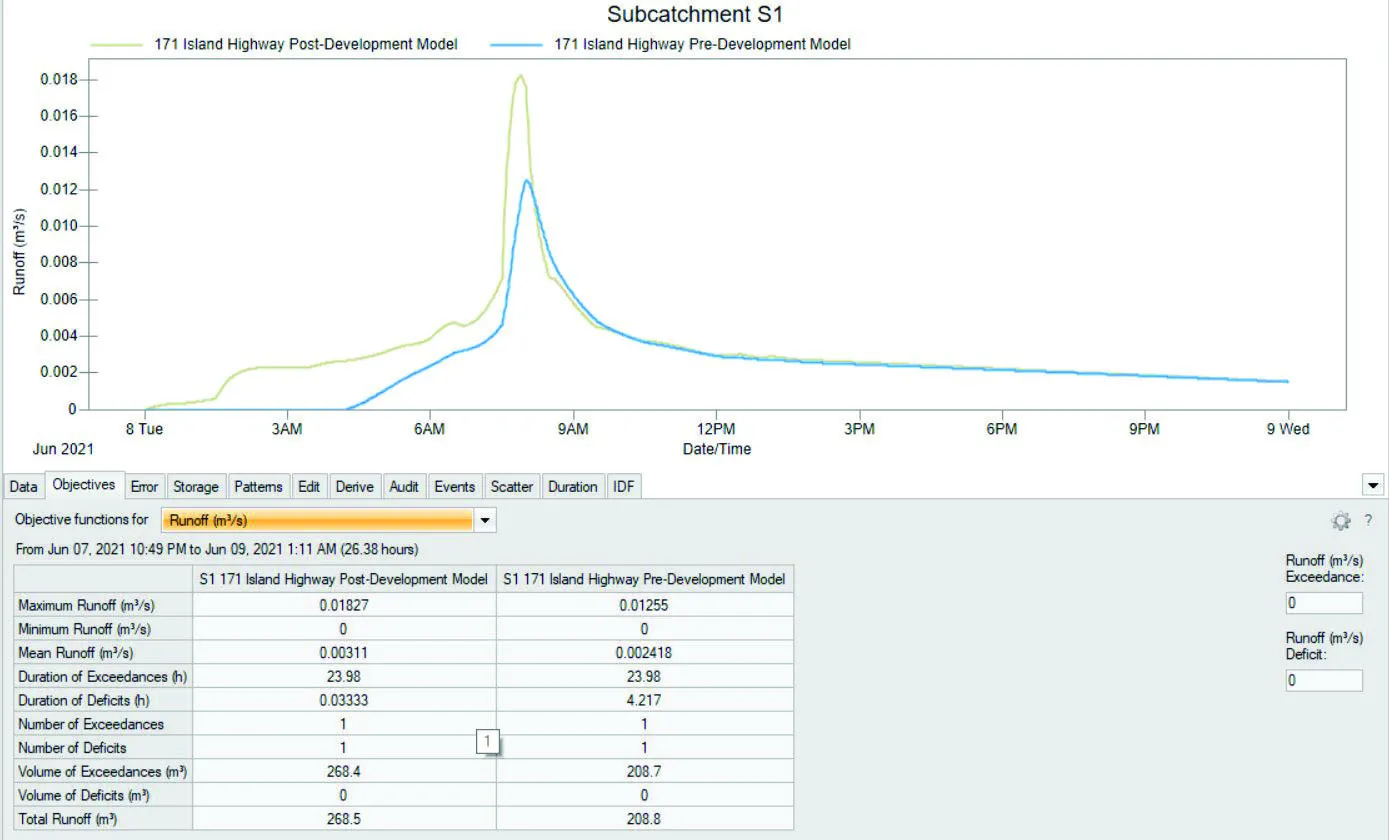Expand the Objective functions Runoff dropdown
This screenshot has width=1389, height=840.
pos(485,520)
